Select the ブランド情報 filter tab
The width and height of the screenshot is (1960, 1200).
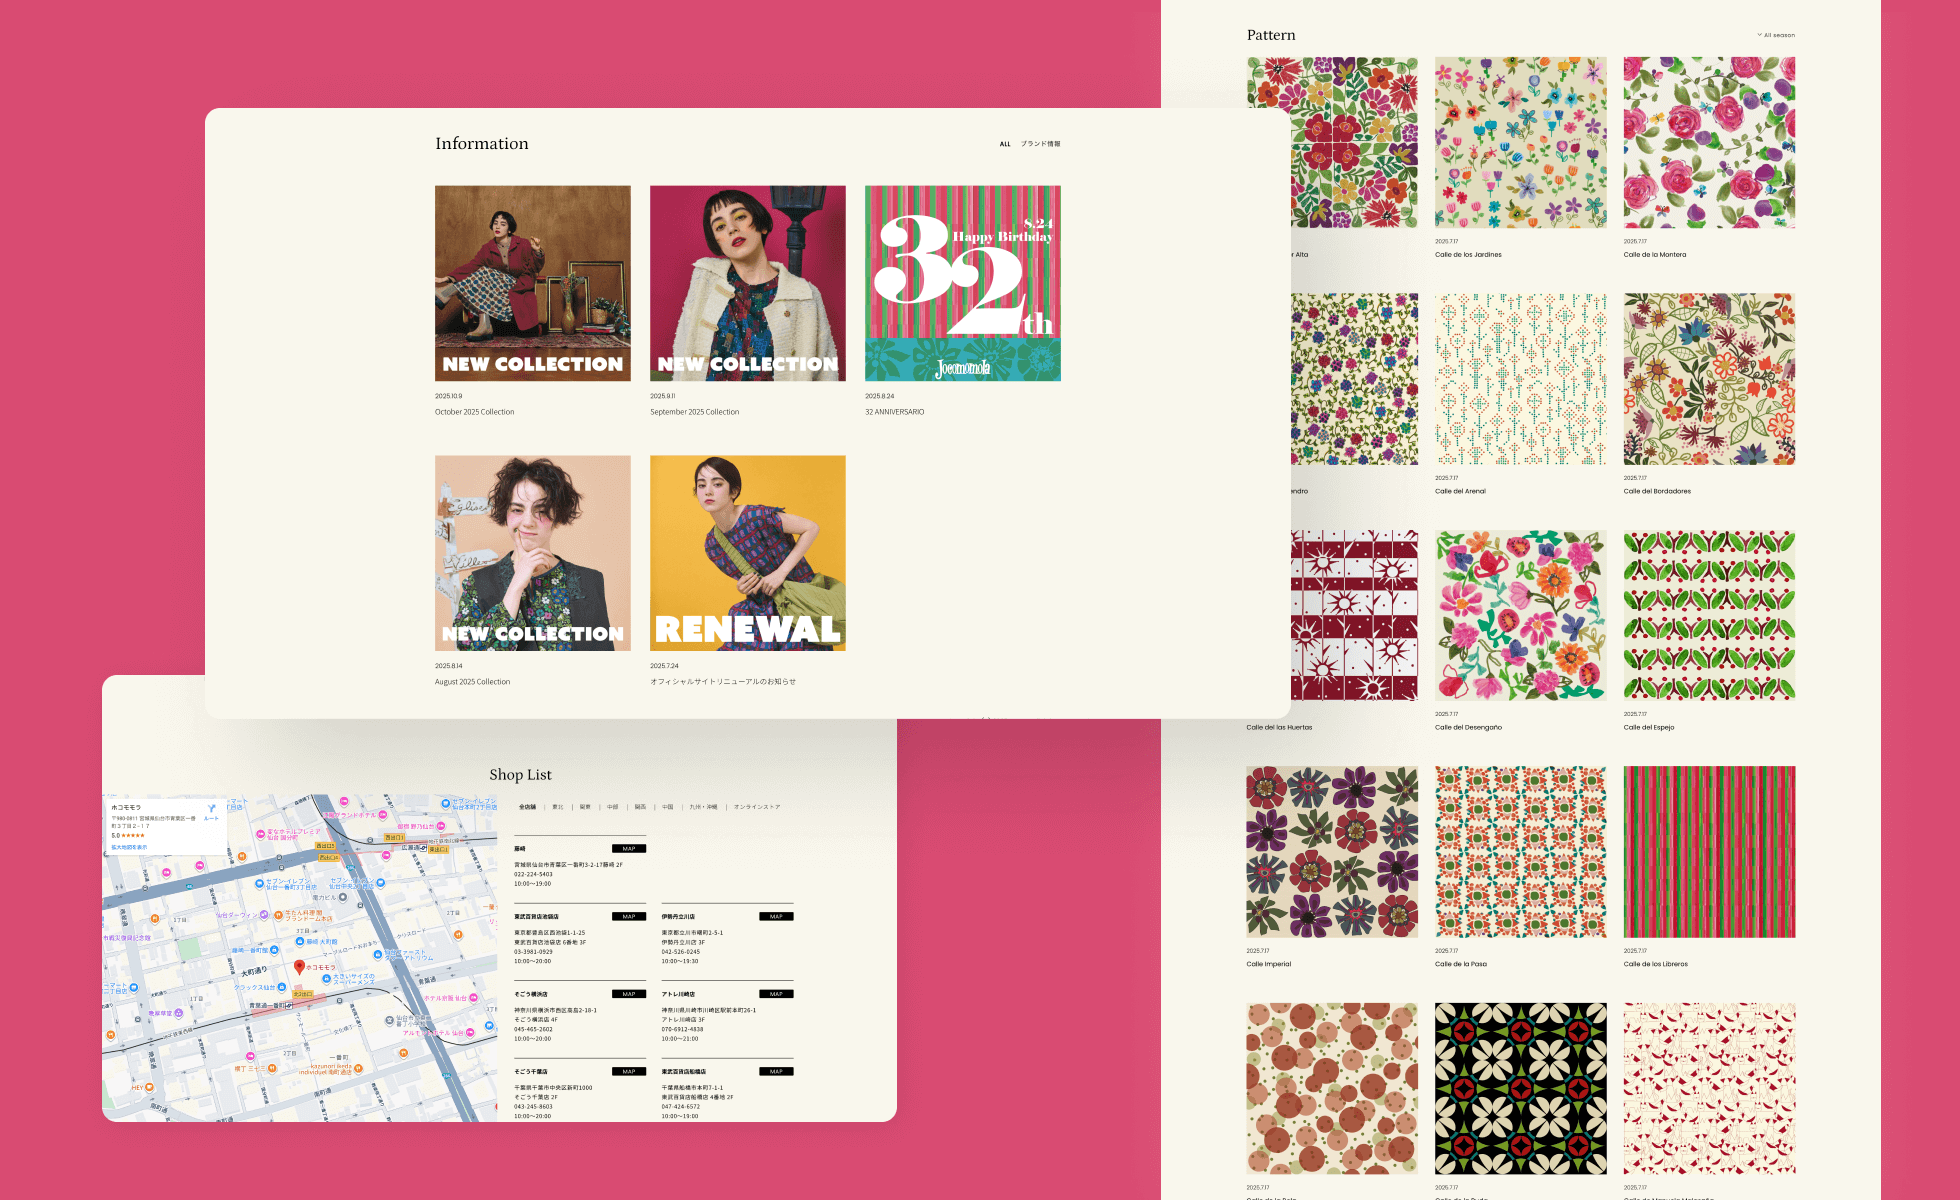(1040, 144)
